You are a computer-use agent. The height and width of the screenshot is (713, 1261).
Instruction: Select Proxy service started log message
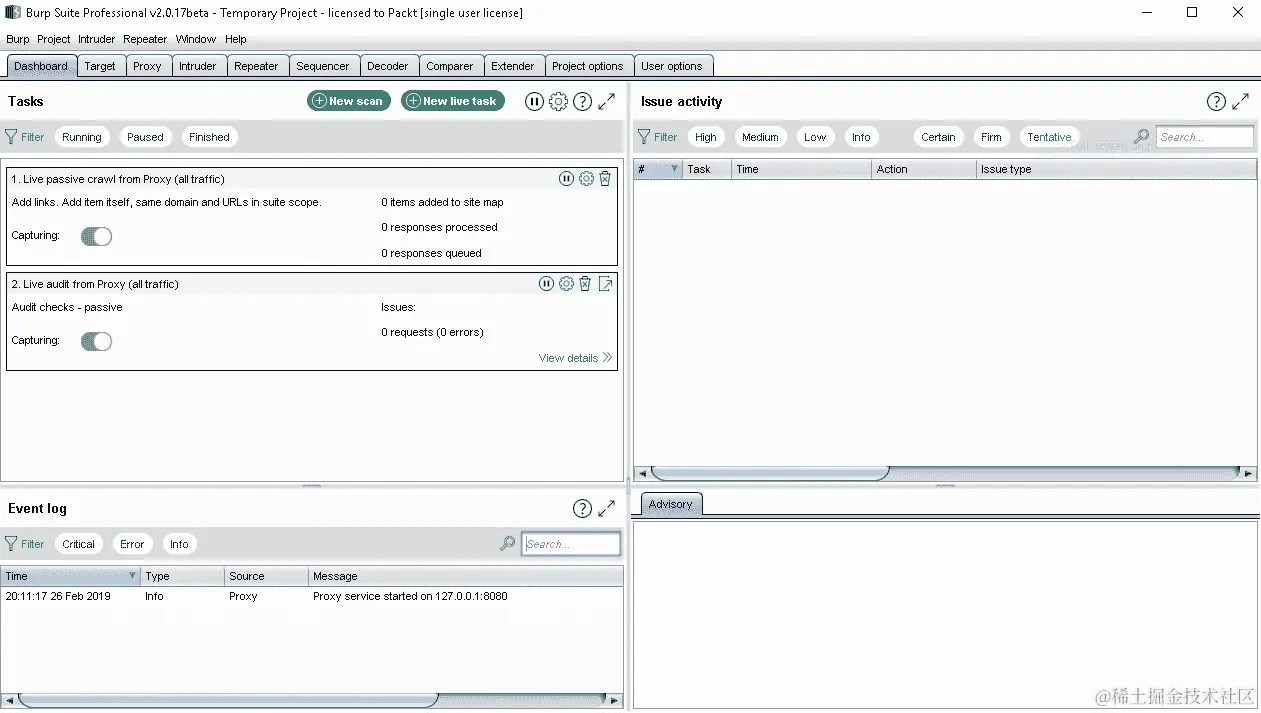(410, 596)
